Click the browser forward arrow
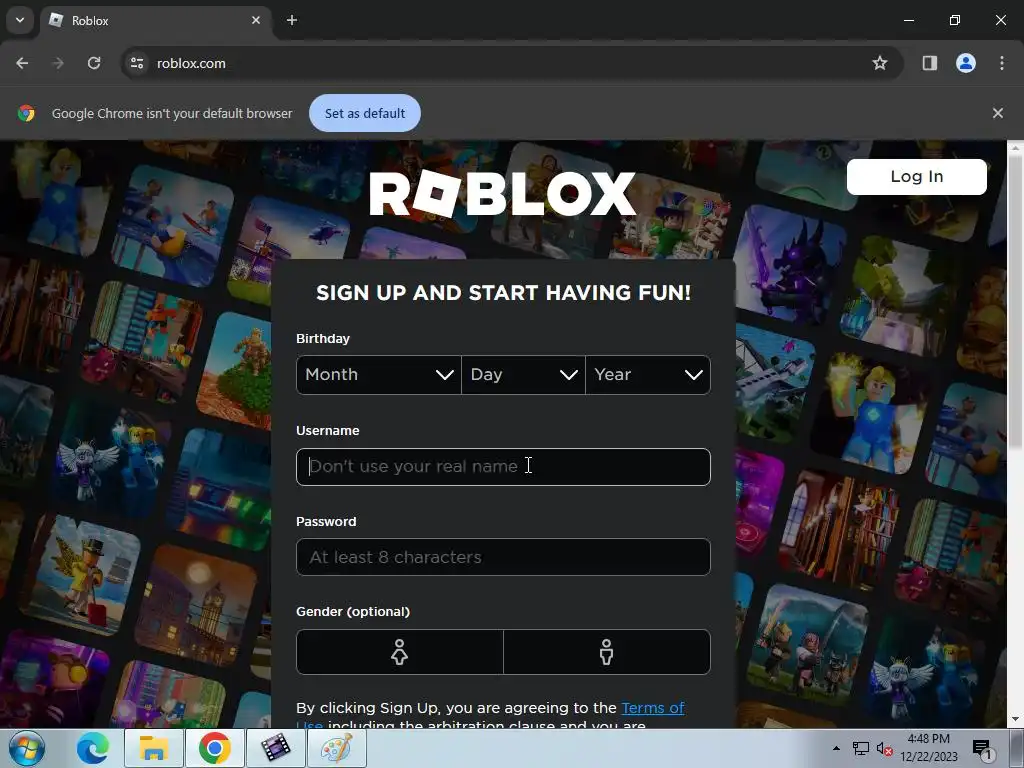This screenshot has width=1024, height=768. click(x=58, y=63)
